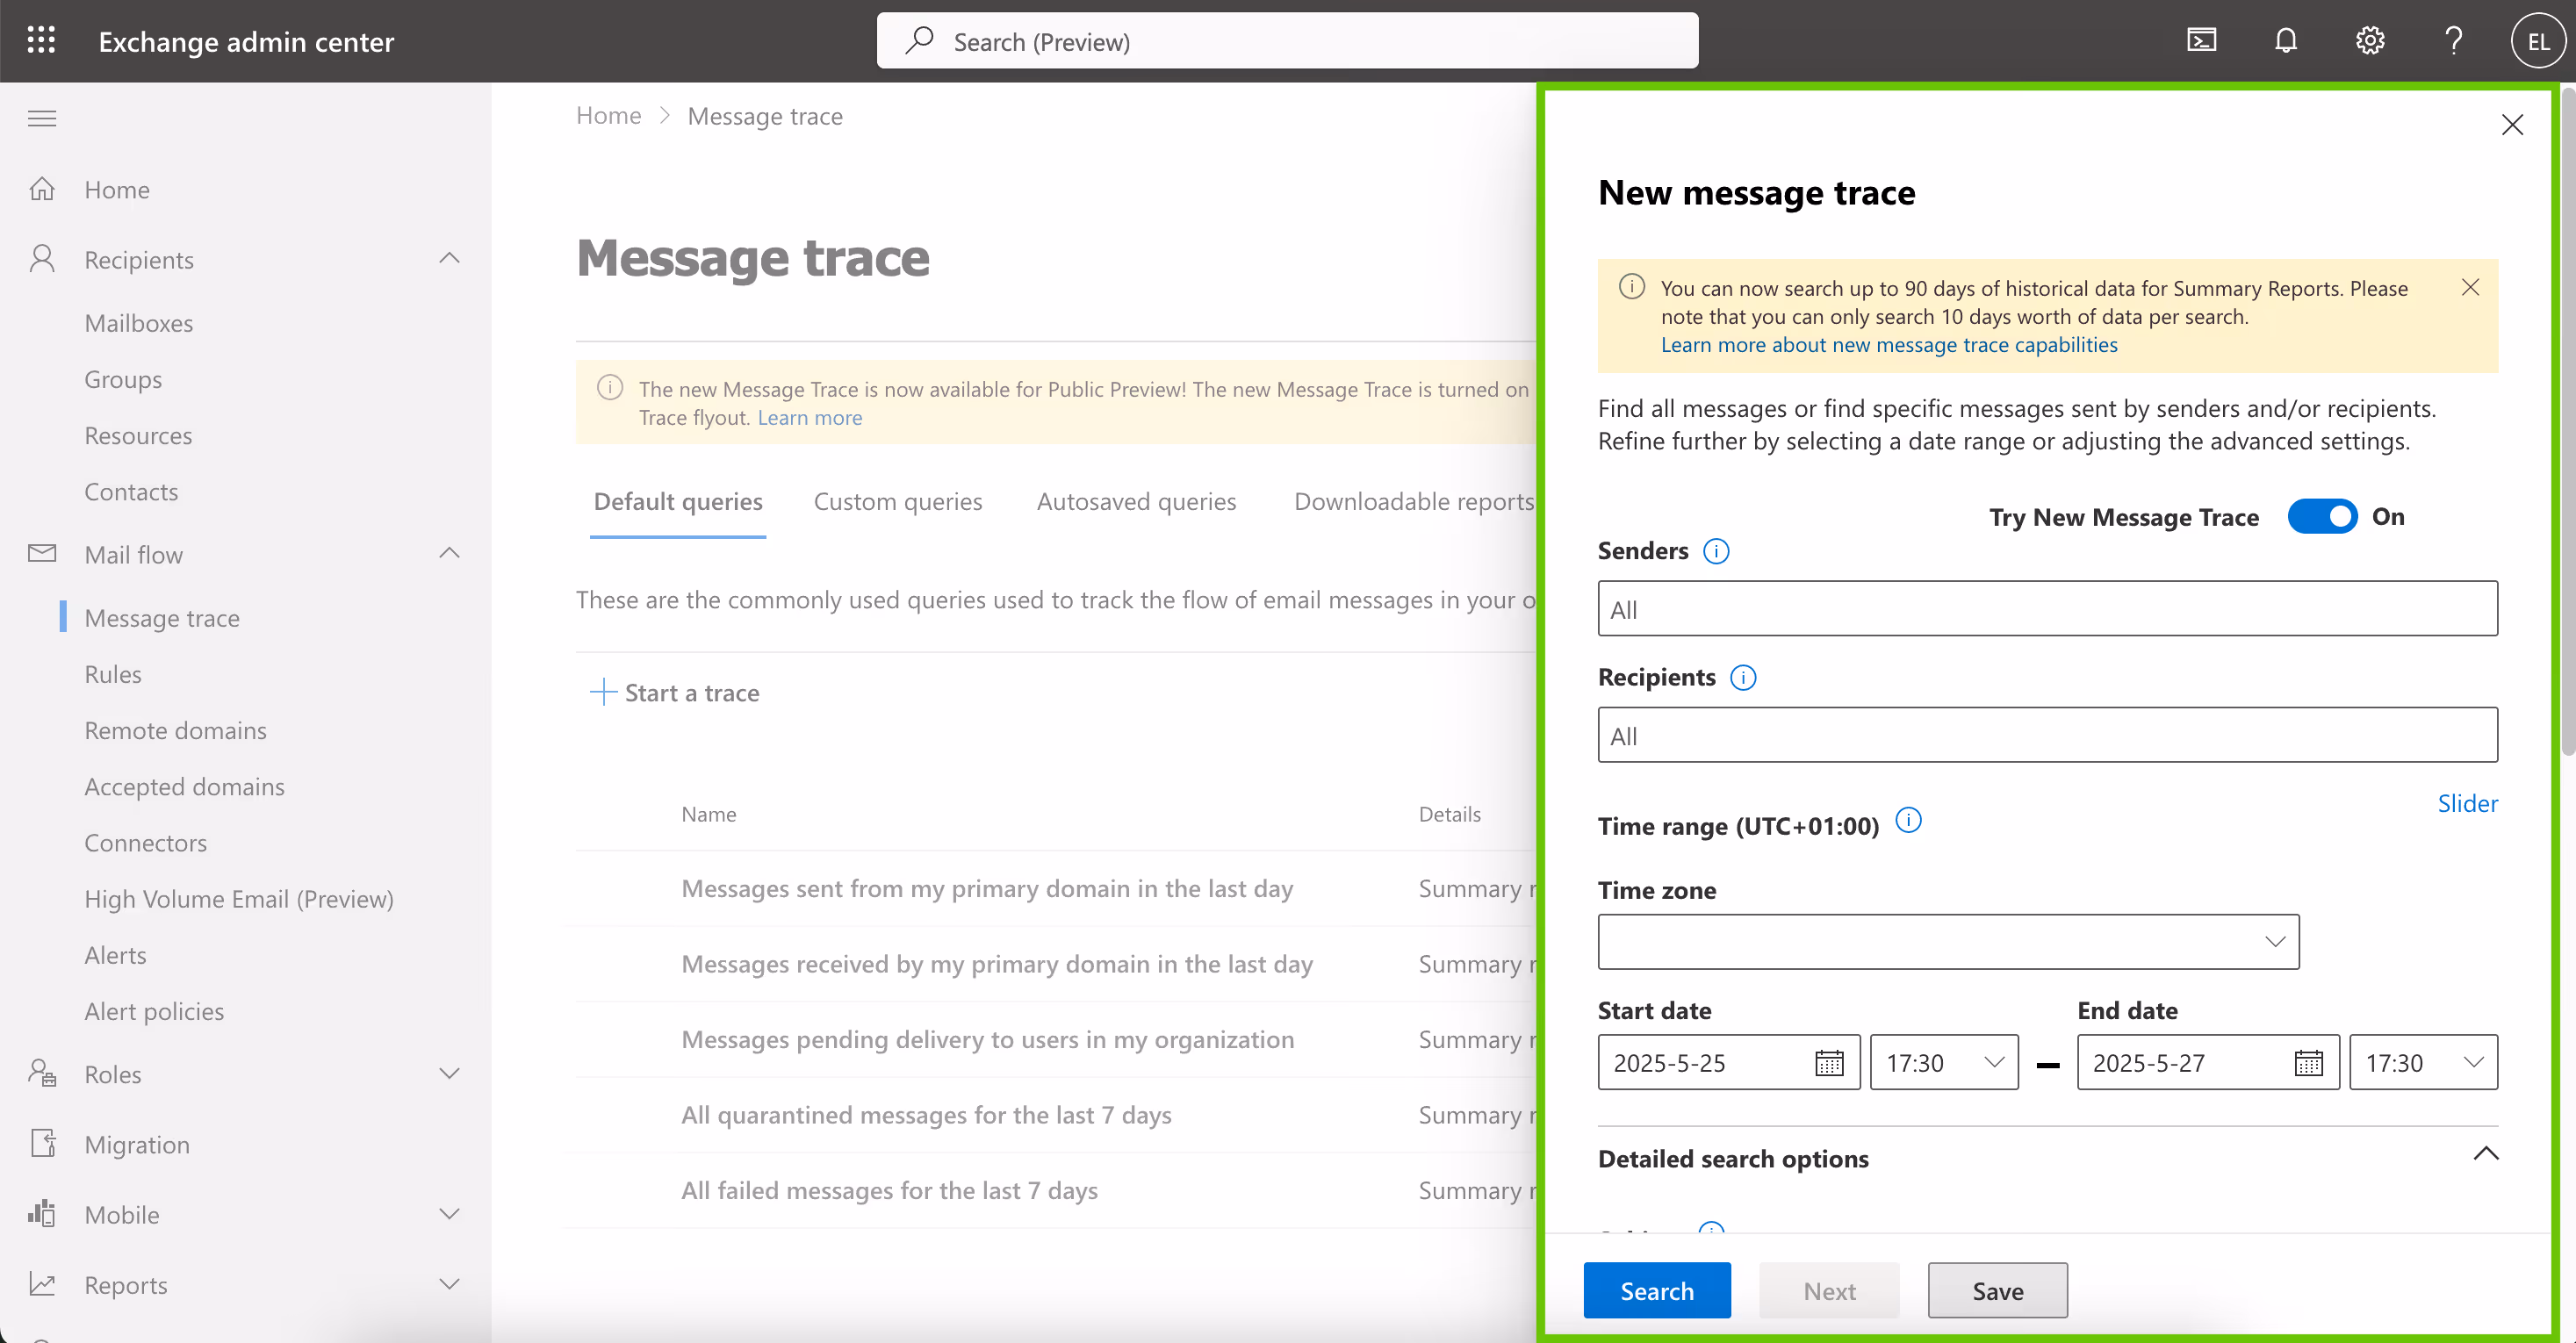
Task: Open Start date time 17:30 dropdown
Action: tap(1943, 1063)
